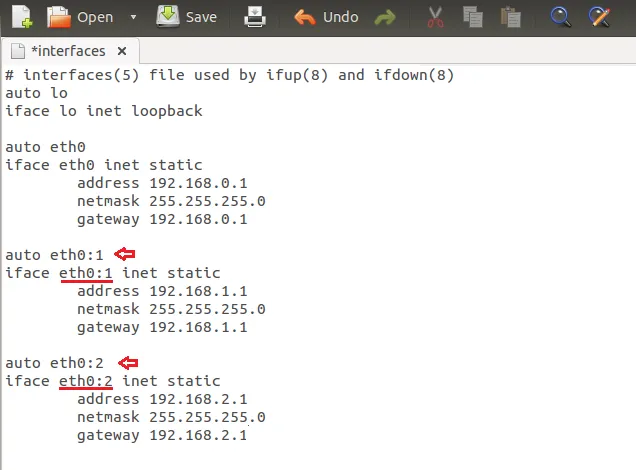Place cursor on 'address 192.168.0.1'
Viewport: 637px width, 470px height.
point(161,183)
